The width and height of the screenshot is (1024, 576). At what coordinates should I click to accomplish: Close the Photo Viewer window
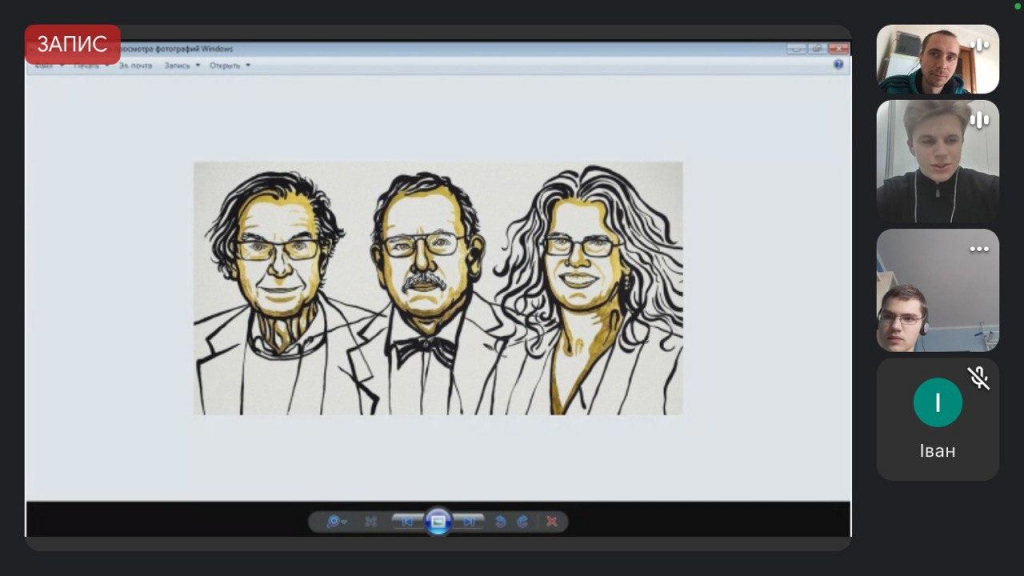(839, 49)
